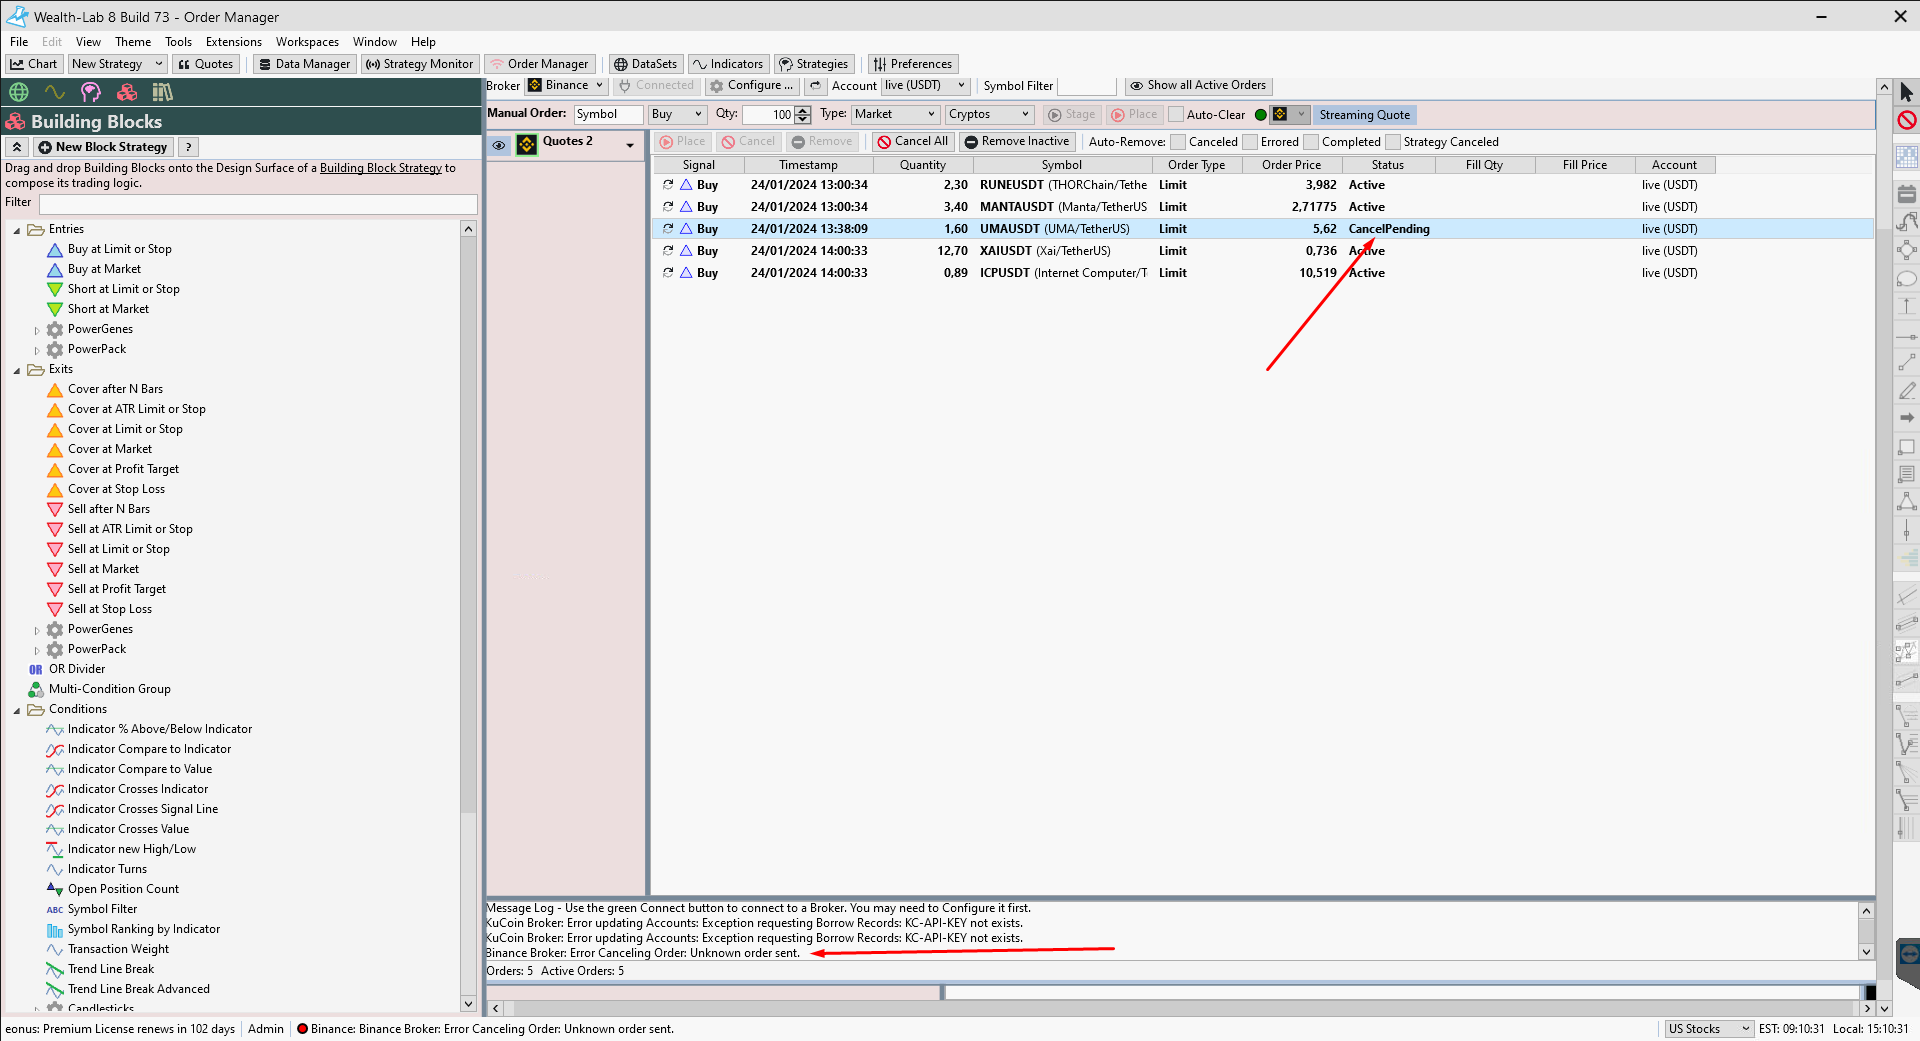The width and height of the screenshot is (1920, 1041).
Task: Open the Buy order action dropdown
Action: (x=677, y=115)
